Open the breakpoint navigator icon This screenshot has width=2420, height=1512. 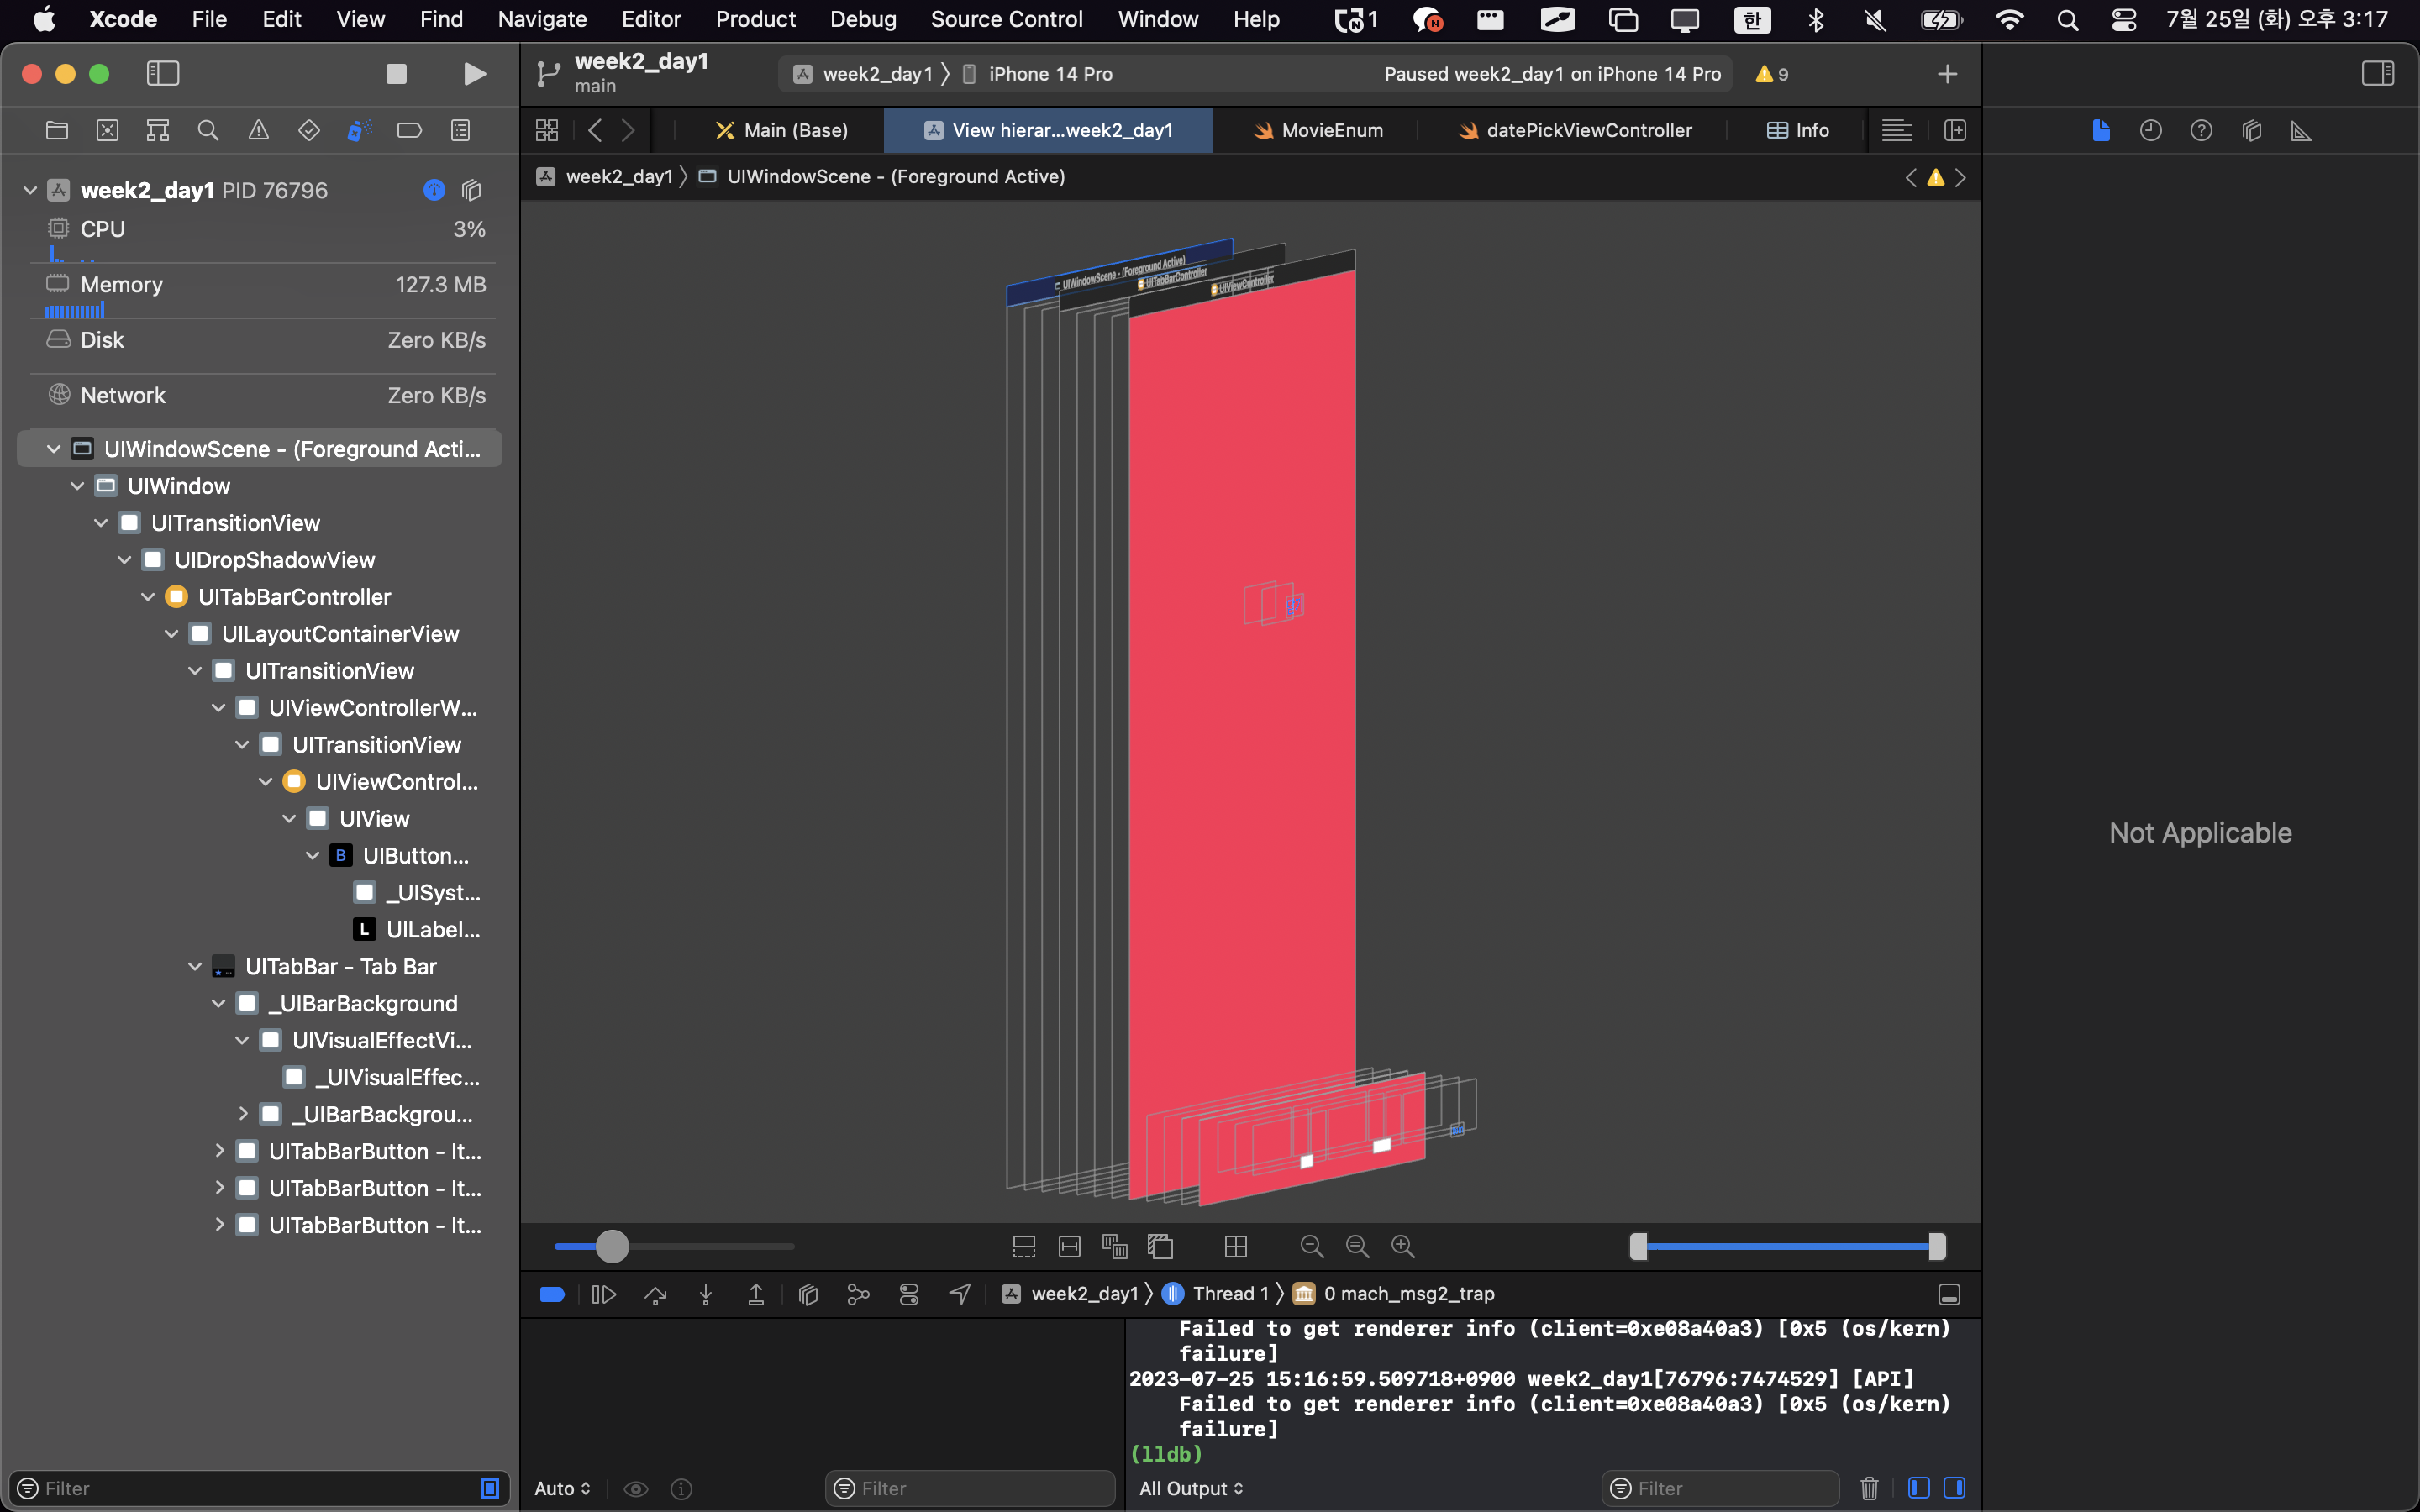pos(409,130)
